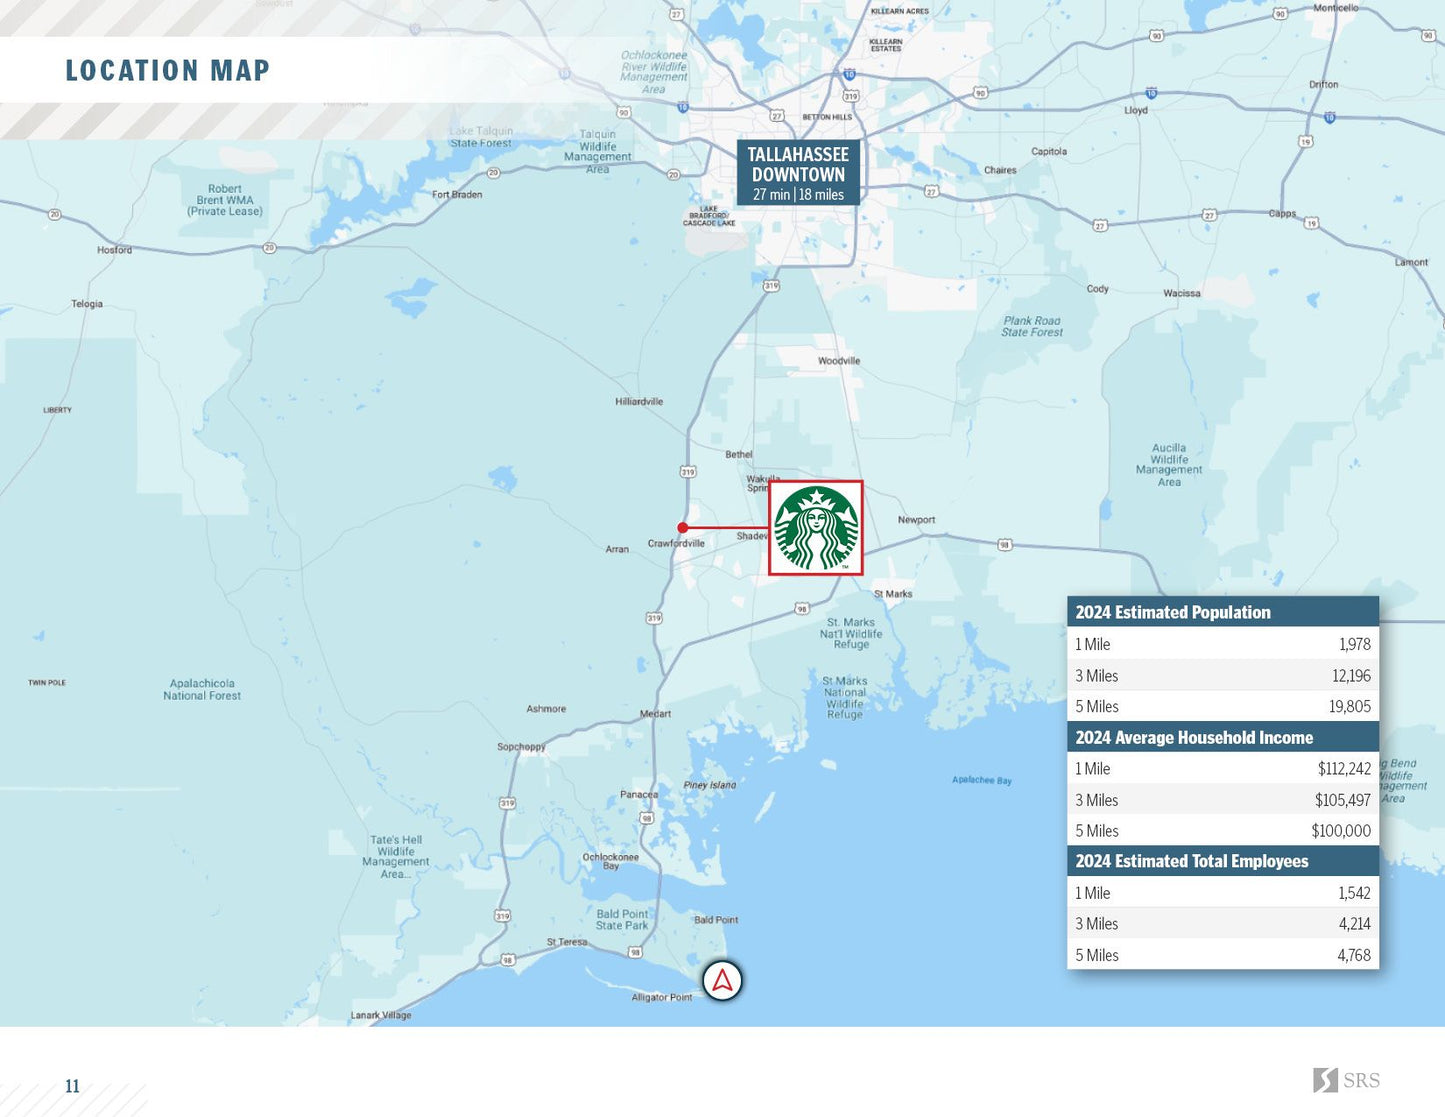Click the Capps map label

coord(1282,214)
